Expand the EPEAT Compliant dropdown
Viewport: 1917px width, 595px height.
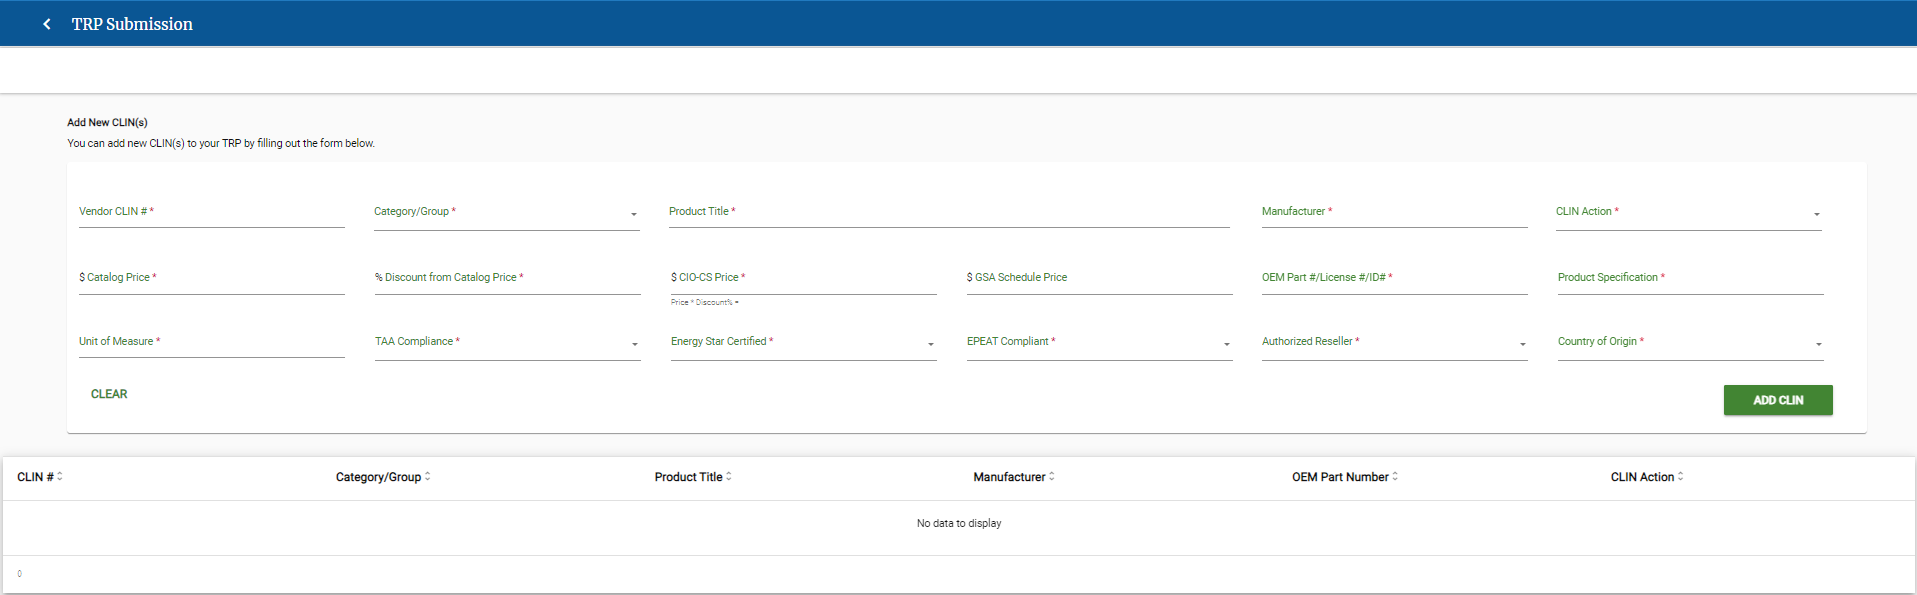pyautogui.click(x=1099, y=343)
